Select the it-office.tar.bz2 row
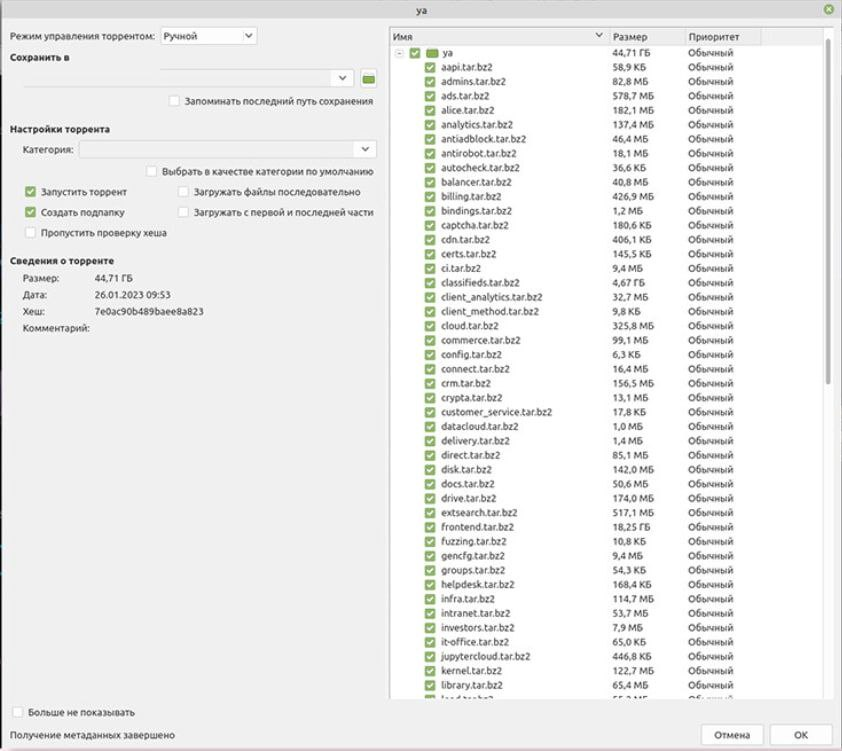 606,642
